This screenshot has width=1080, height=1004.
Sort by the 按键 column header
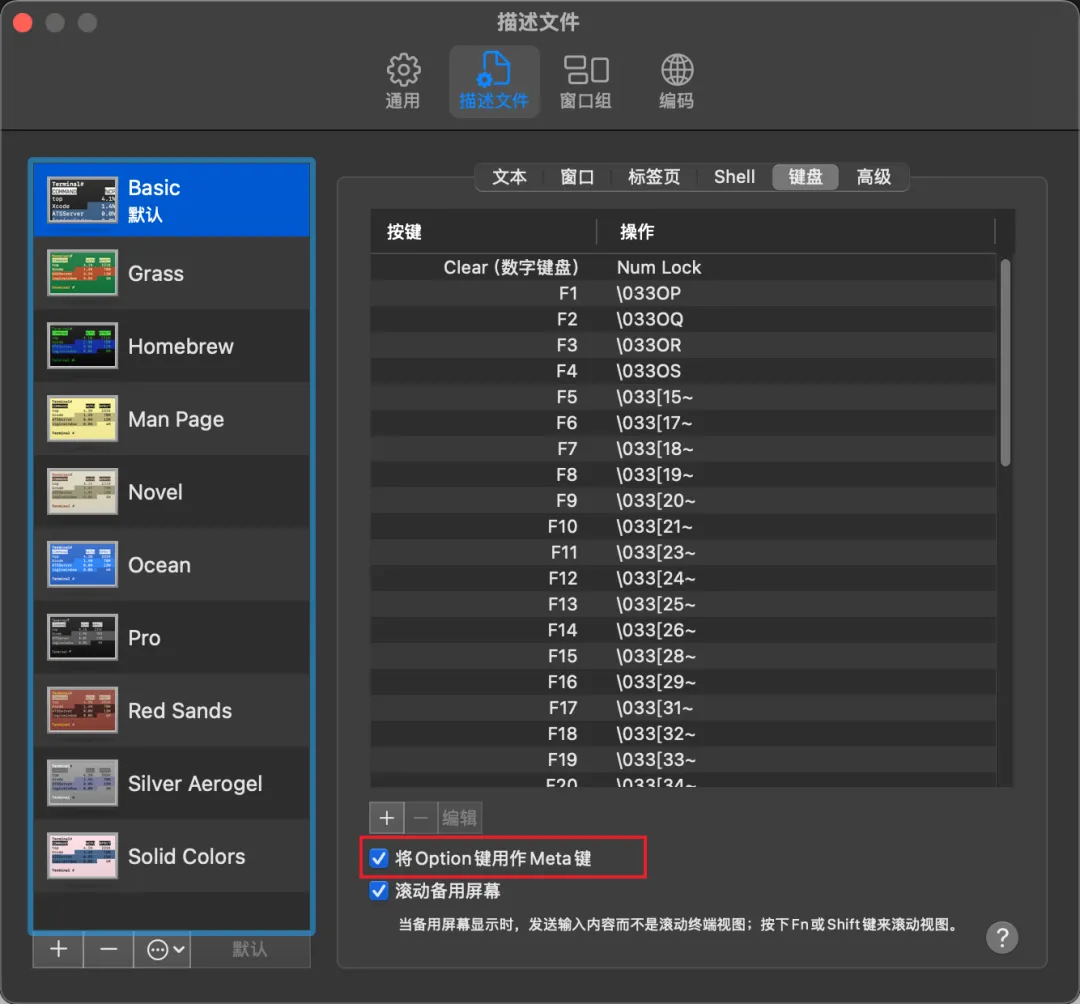coord(483,232)
